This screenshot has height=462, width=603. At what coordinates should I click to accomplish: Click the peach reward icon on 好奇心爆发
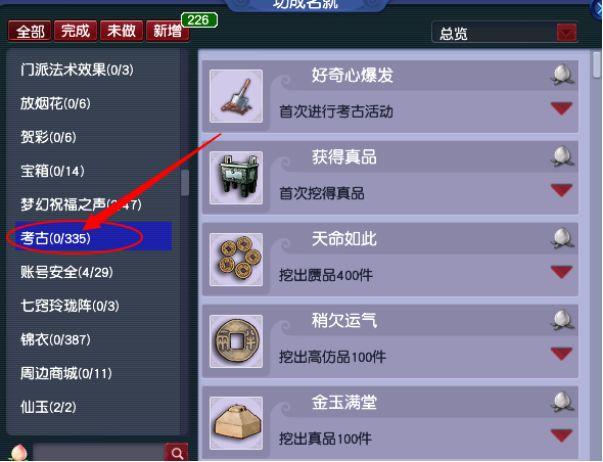coord(562,75)
